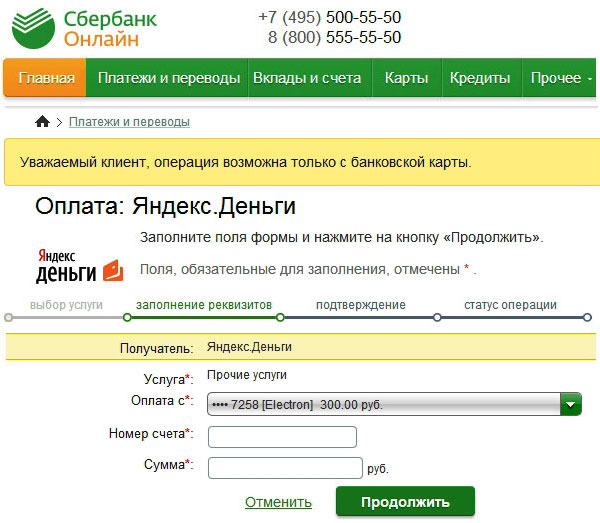Click phone number 8 (800) 555-55-50
The height and width of the screenshot is (523, 600).
[334, 37]
